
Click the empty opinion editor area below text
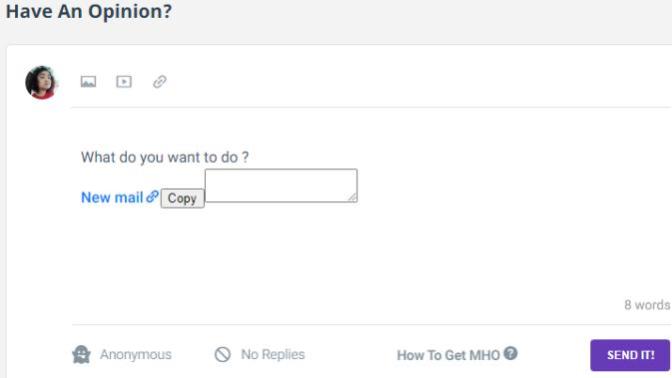pos(369,257)
